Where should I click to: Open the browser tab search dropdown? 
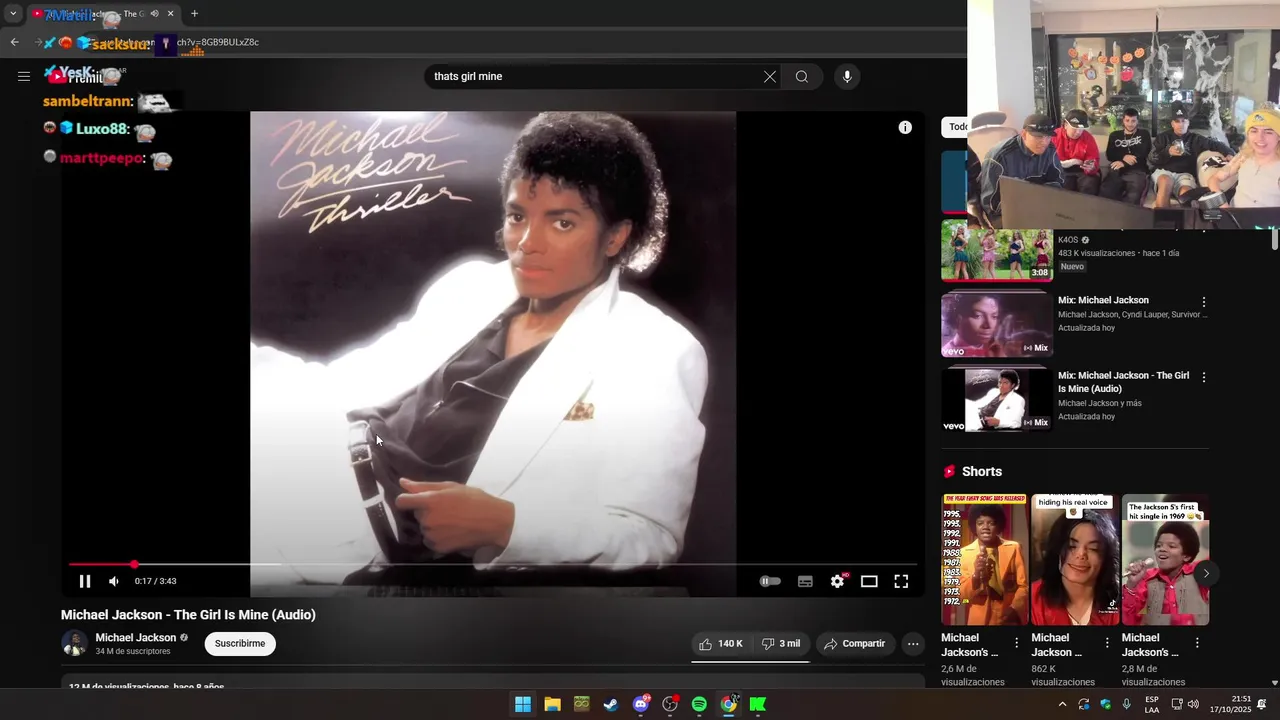click(13, 14)
